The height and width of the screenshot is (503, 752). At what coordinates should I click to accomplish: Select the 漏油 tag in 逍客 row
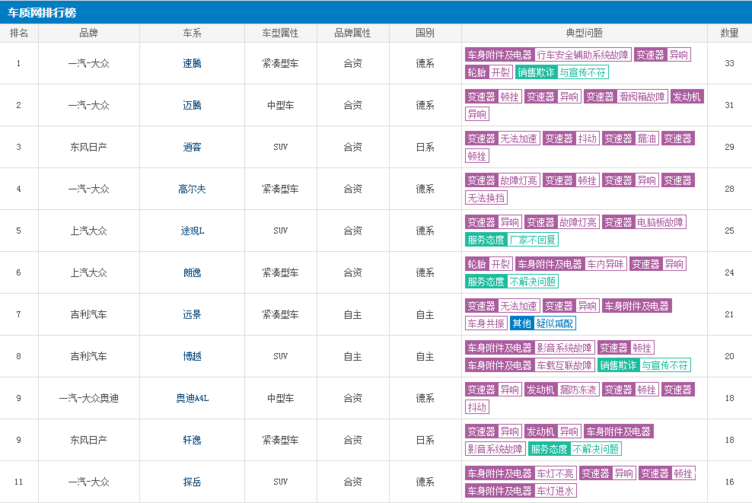(646, 139)
